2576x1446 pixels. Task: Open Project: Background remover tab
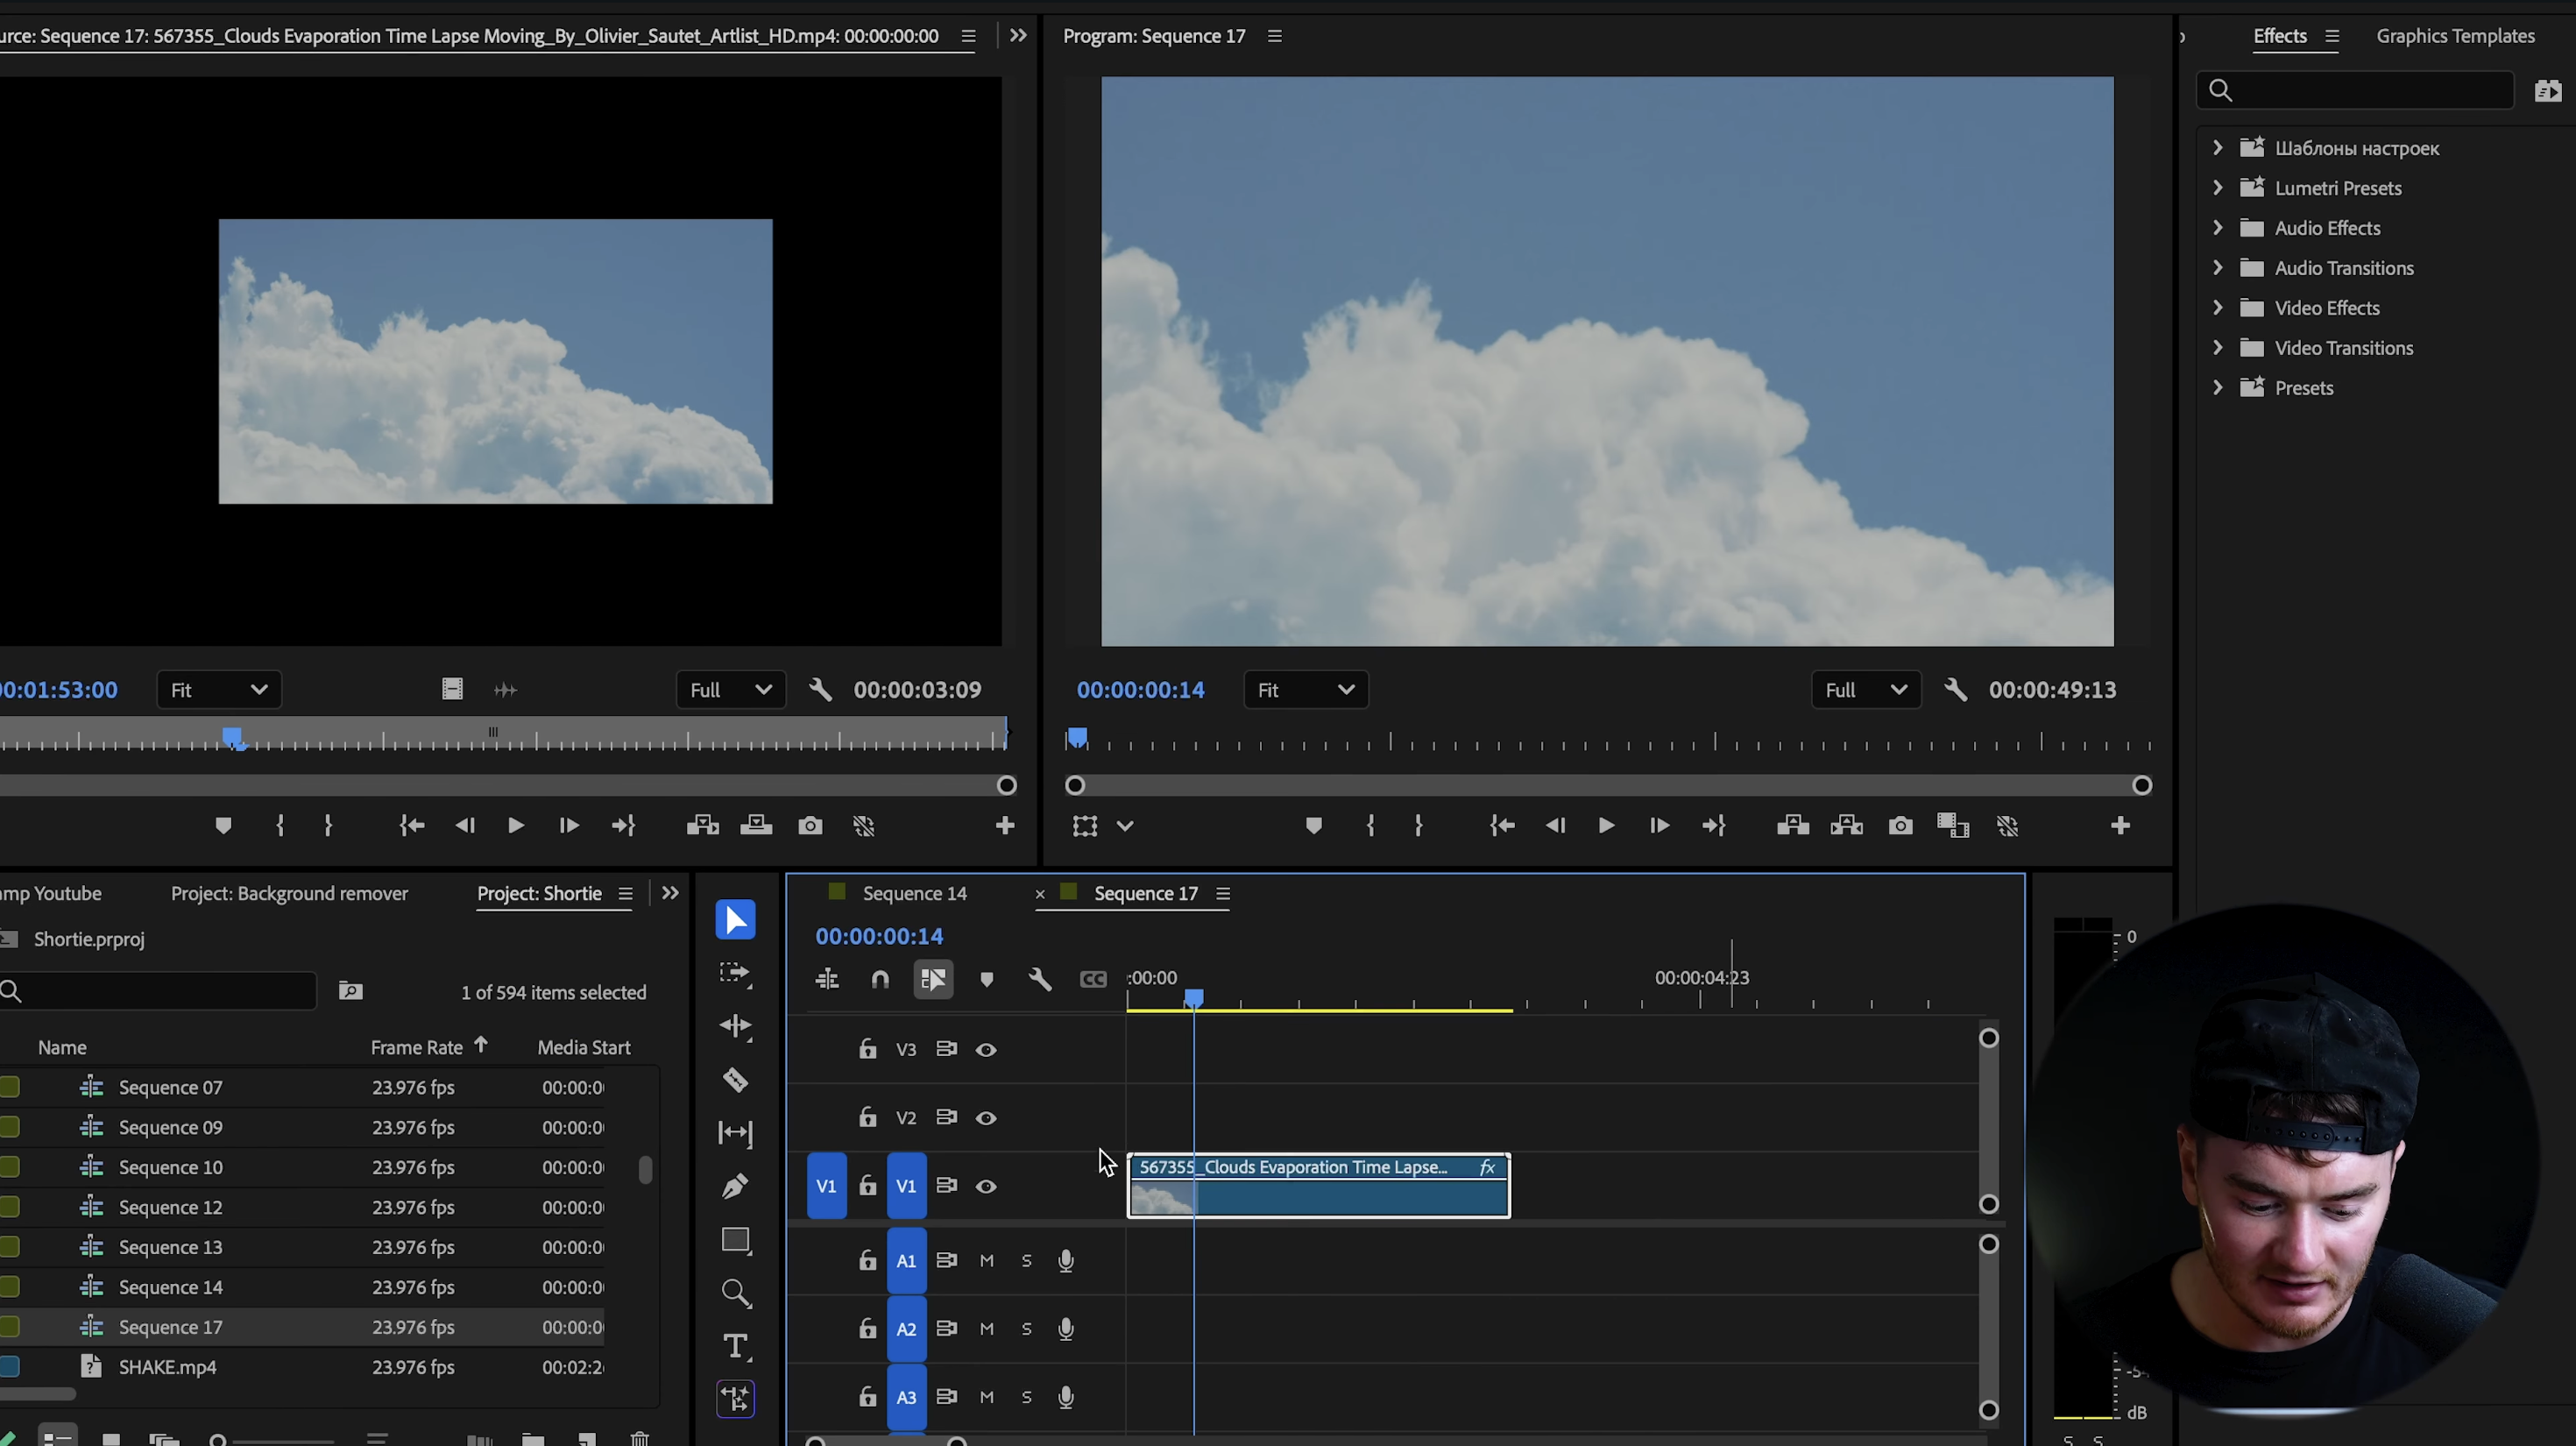click(289, 893)
